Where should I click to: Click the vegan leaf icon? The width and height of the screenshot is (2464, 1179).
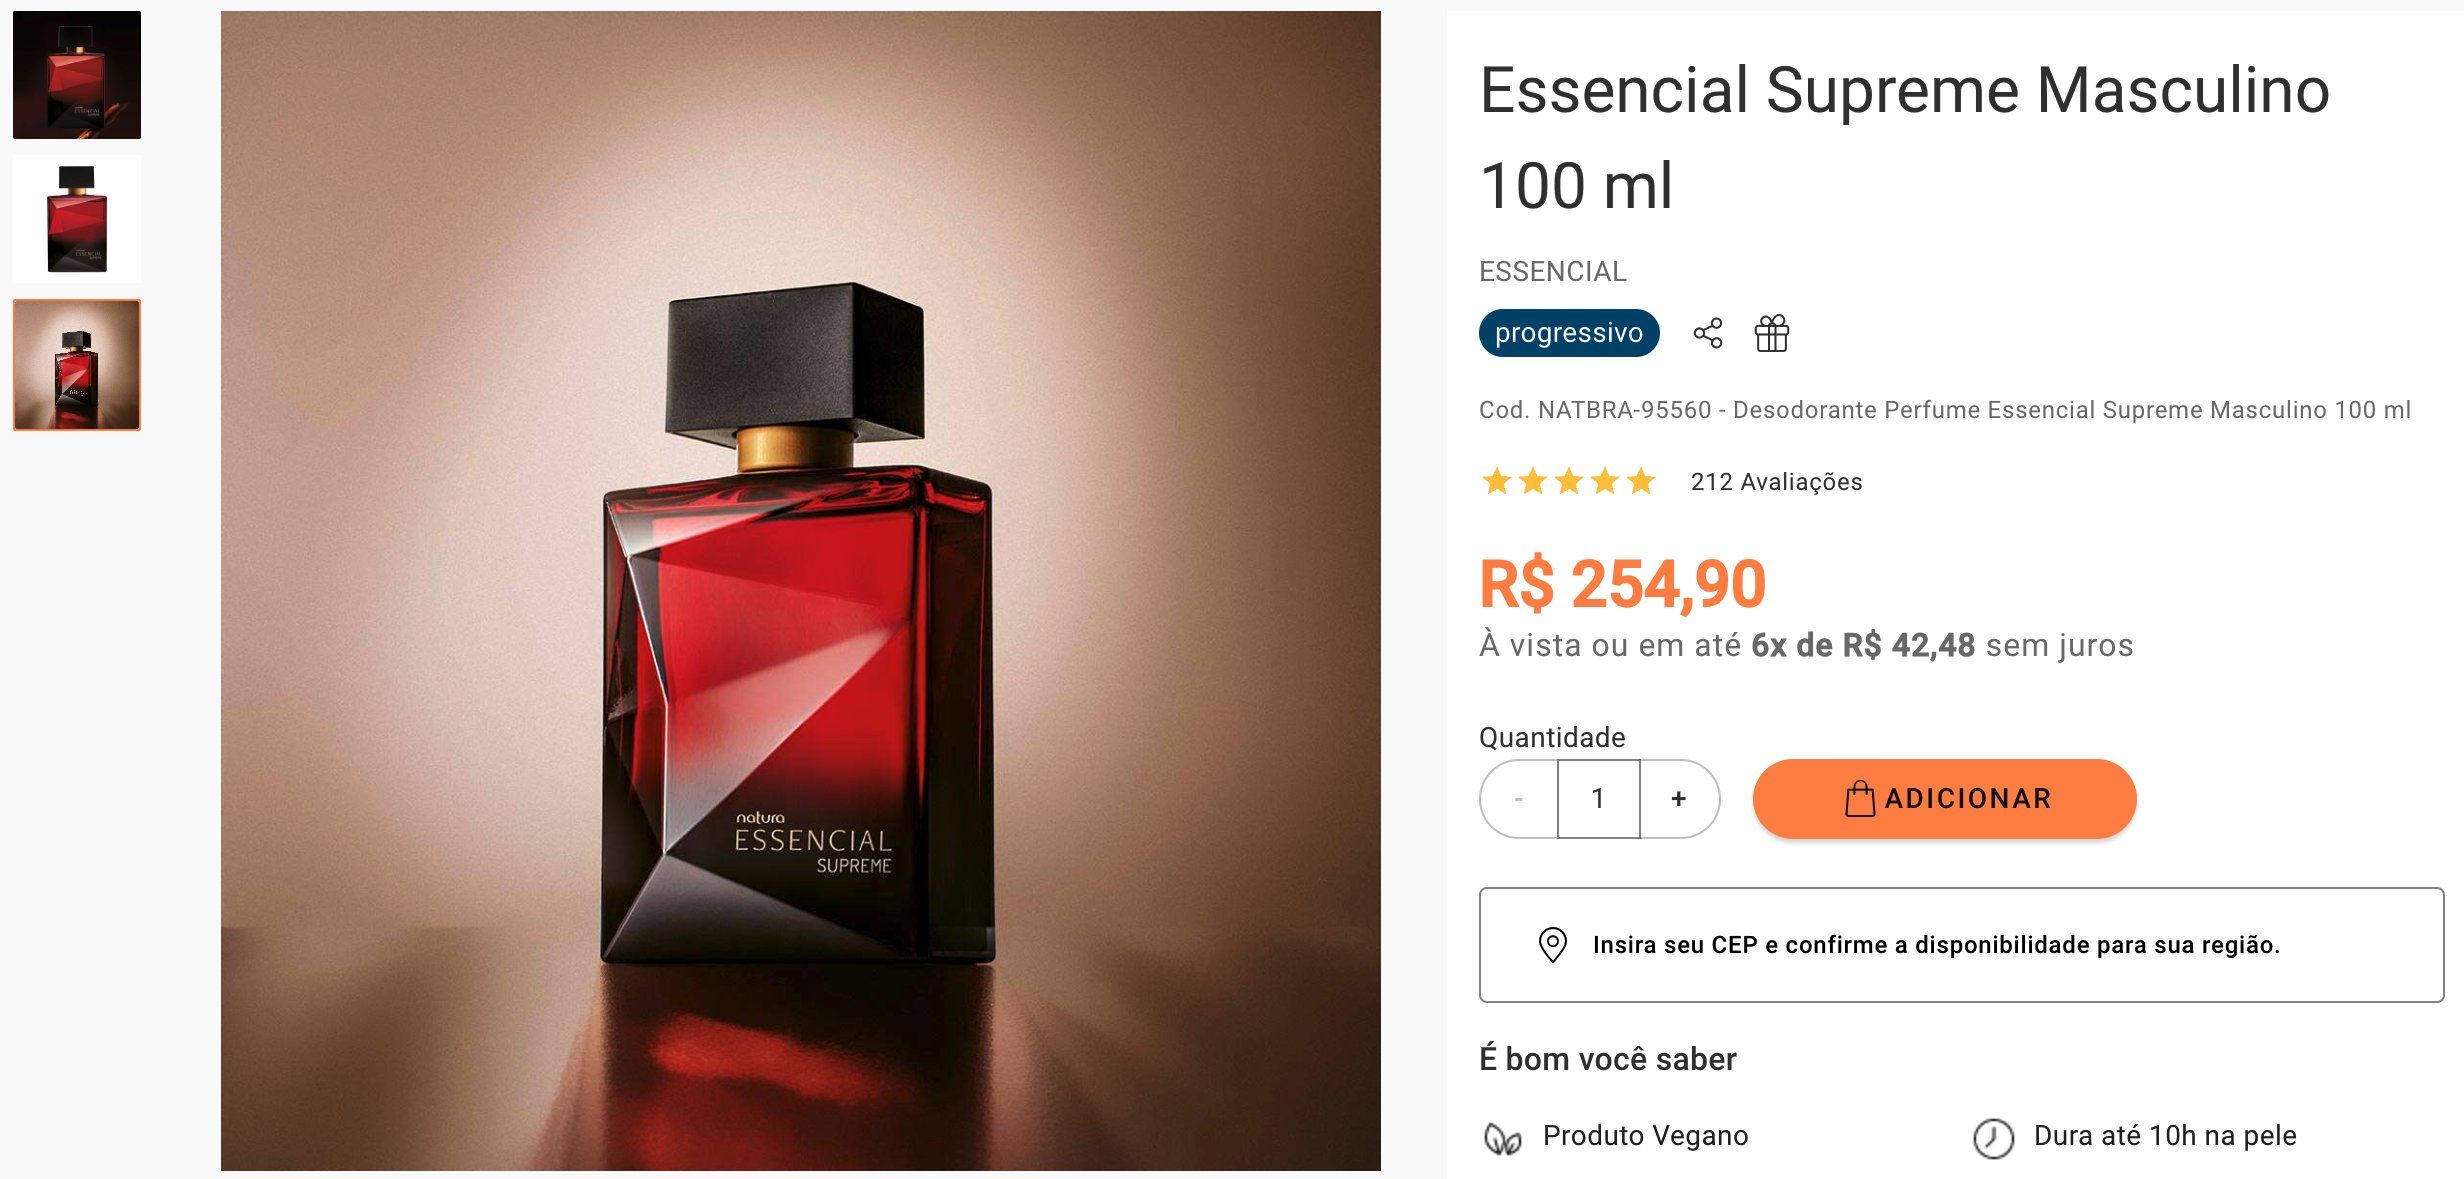click(x=1502, y=1138)
